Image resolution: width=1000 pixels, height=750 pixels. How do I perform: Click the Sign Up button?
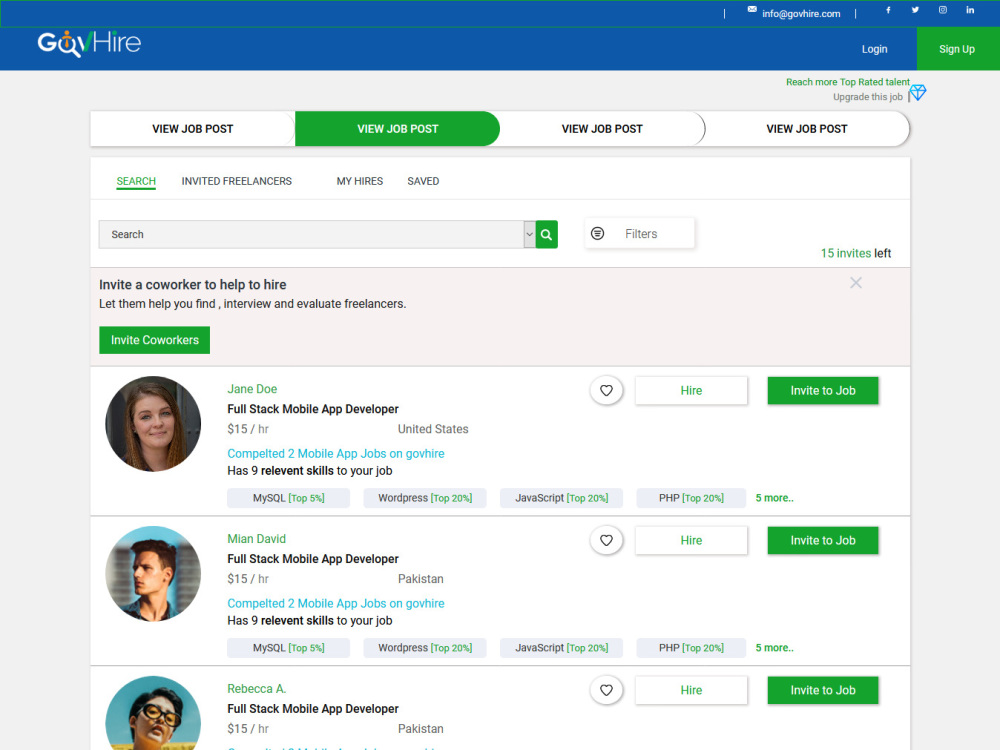[x=957, y=49]
